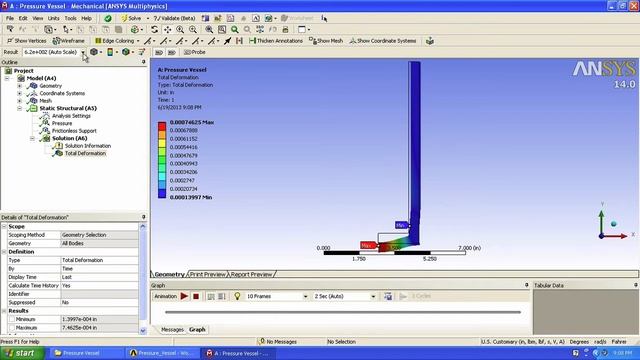Switch to Print Preview tab
The height and width of the screenshot is (360, 640).
point(207,274)
